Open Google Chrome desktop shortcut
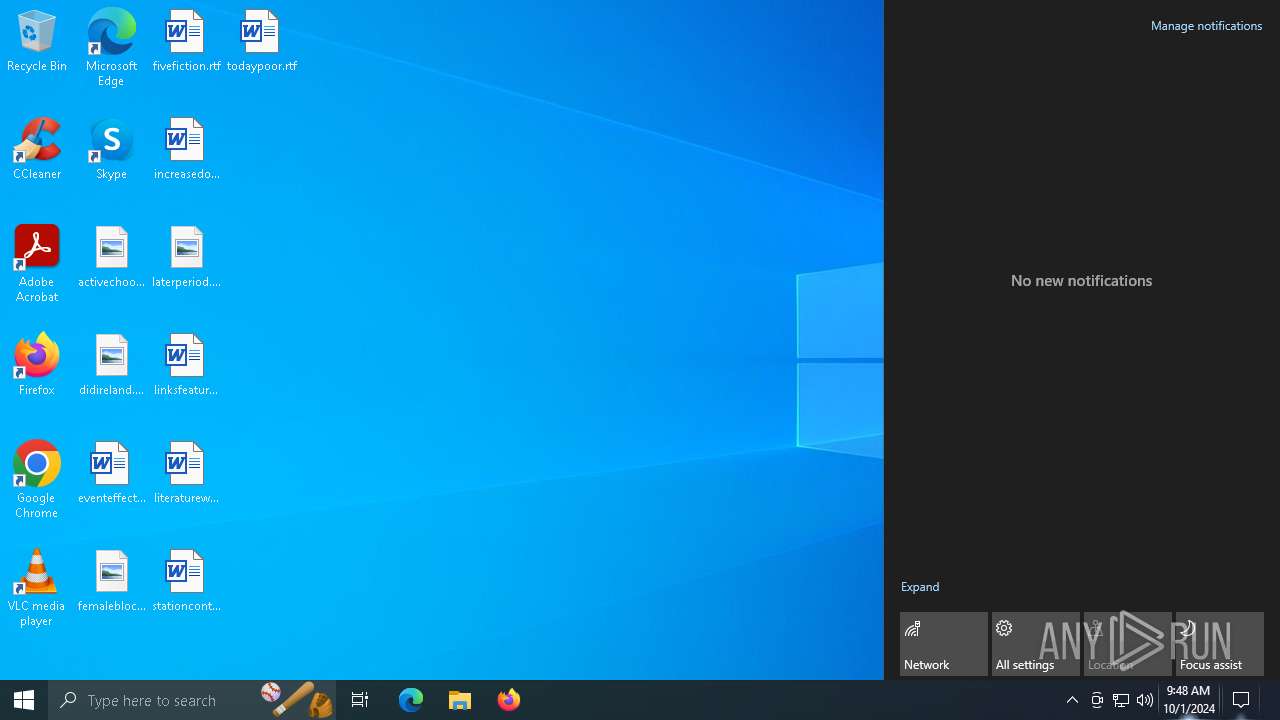The height and width of the screenshot is (720, 1280). [x=37, y=480]
